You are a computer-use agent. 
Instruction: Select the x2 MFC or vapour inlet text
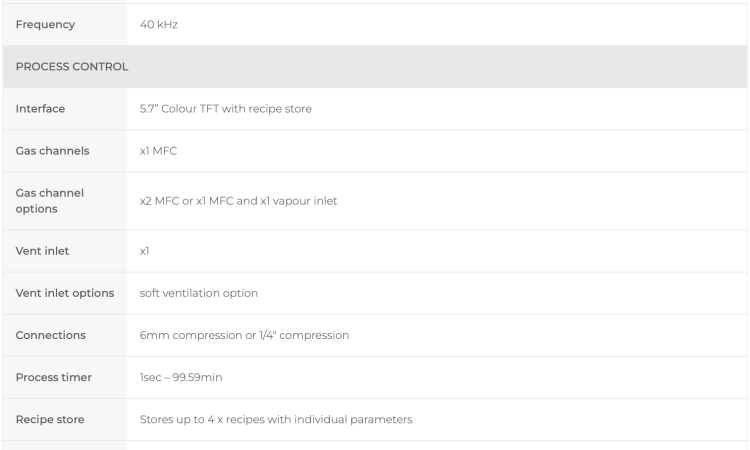coord(238,201)
